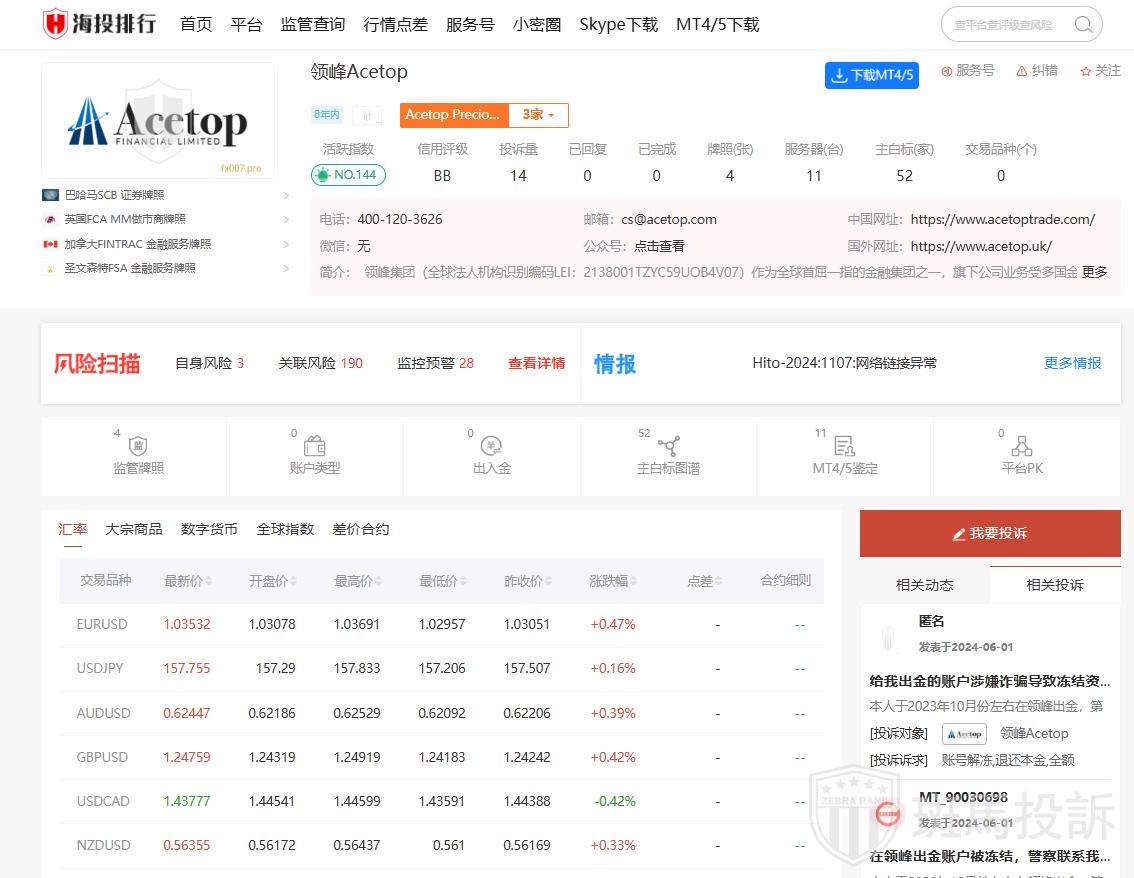
Task: Click the 下载MT4/5 button
Action: coord(871,75)
